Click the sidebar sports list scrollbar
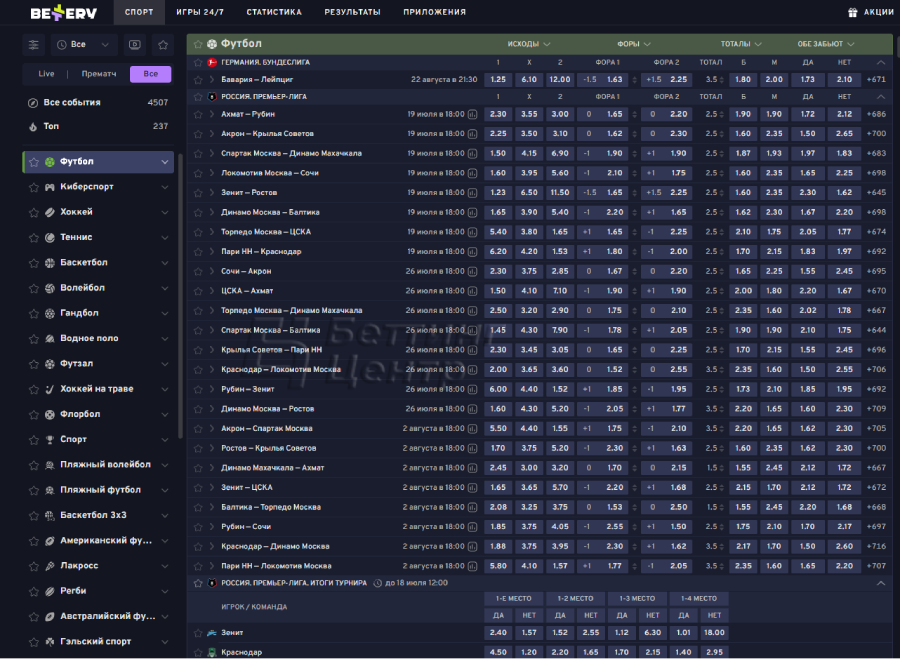The width and height of the screenshot is (900, 659). pos(180,296)
